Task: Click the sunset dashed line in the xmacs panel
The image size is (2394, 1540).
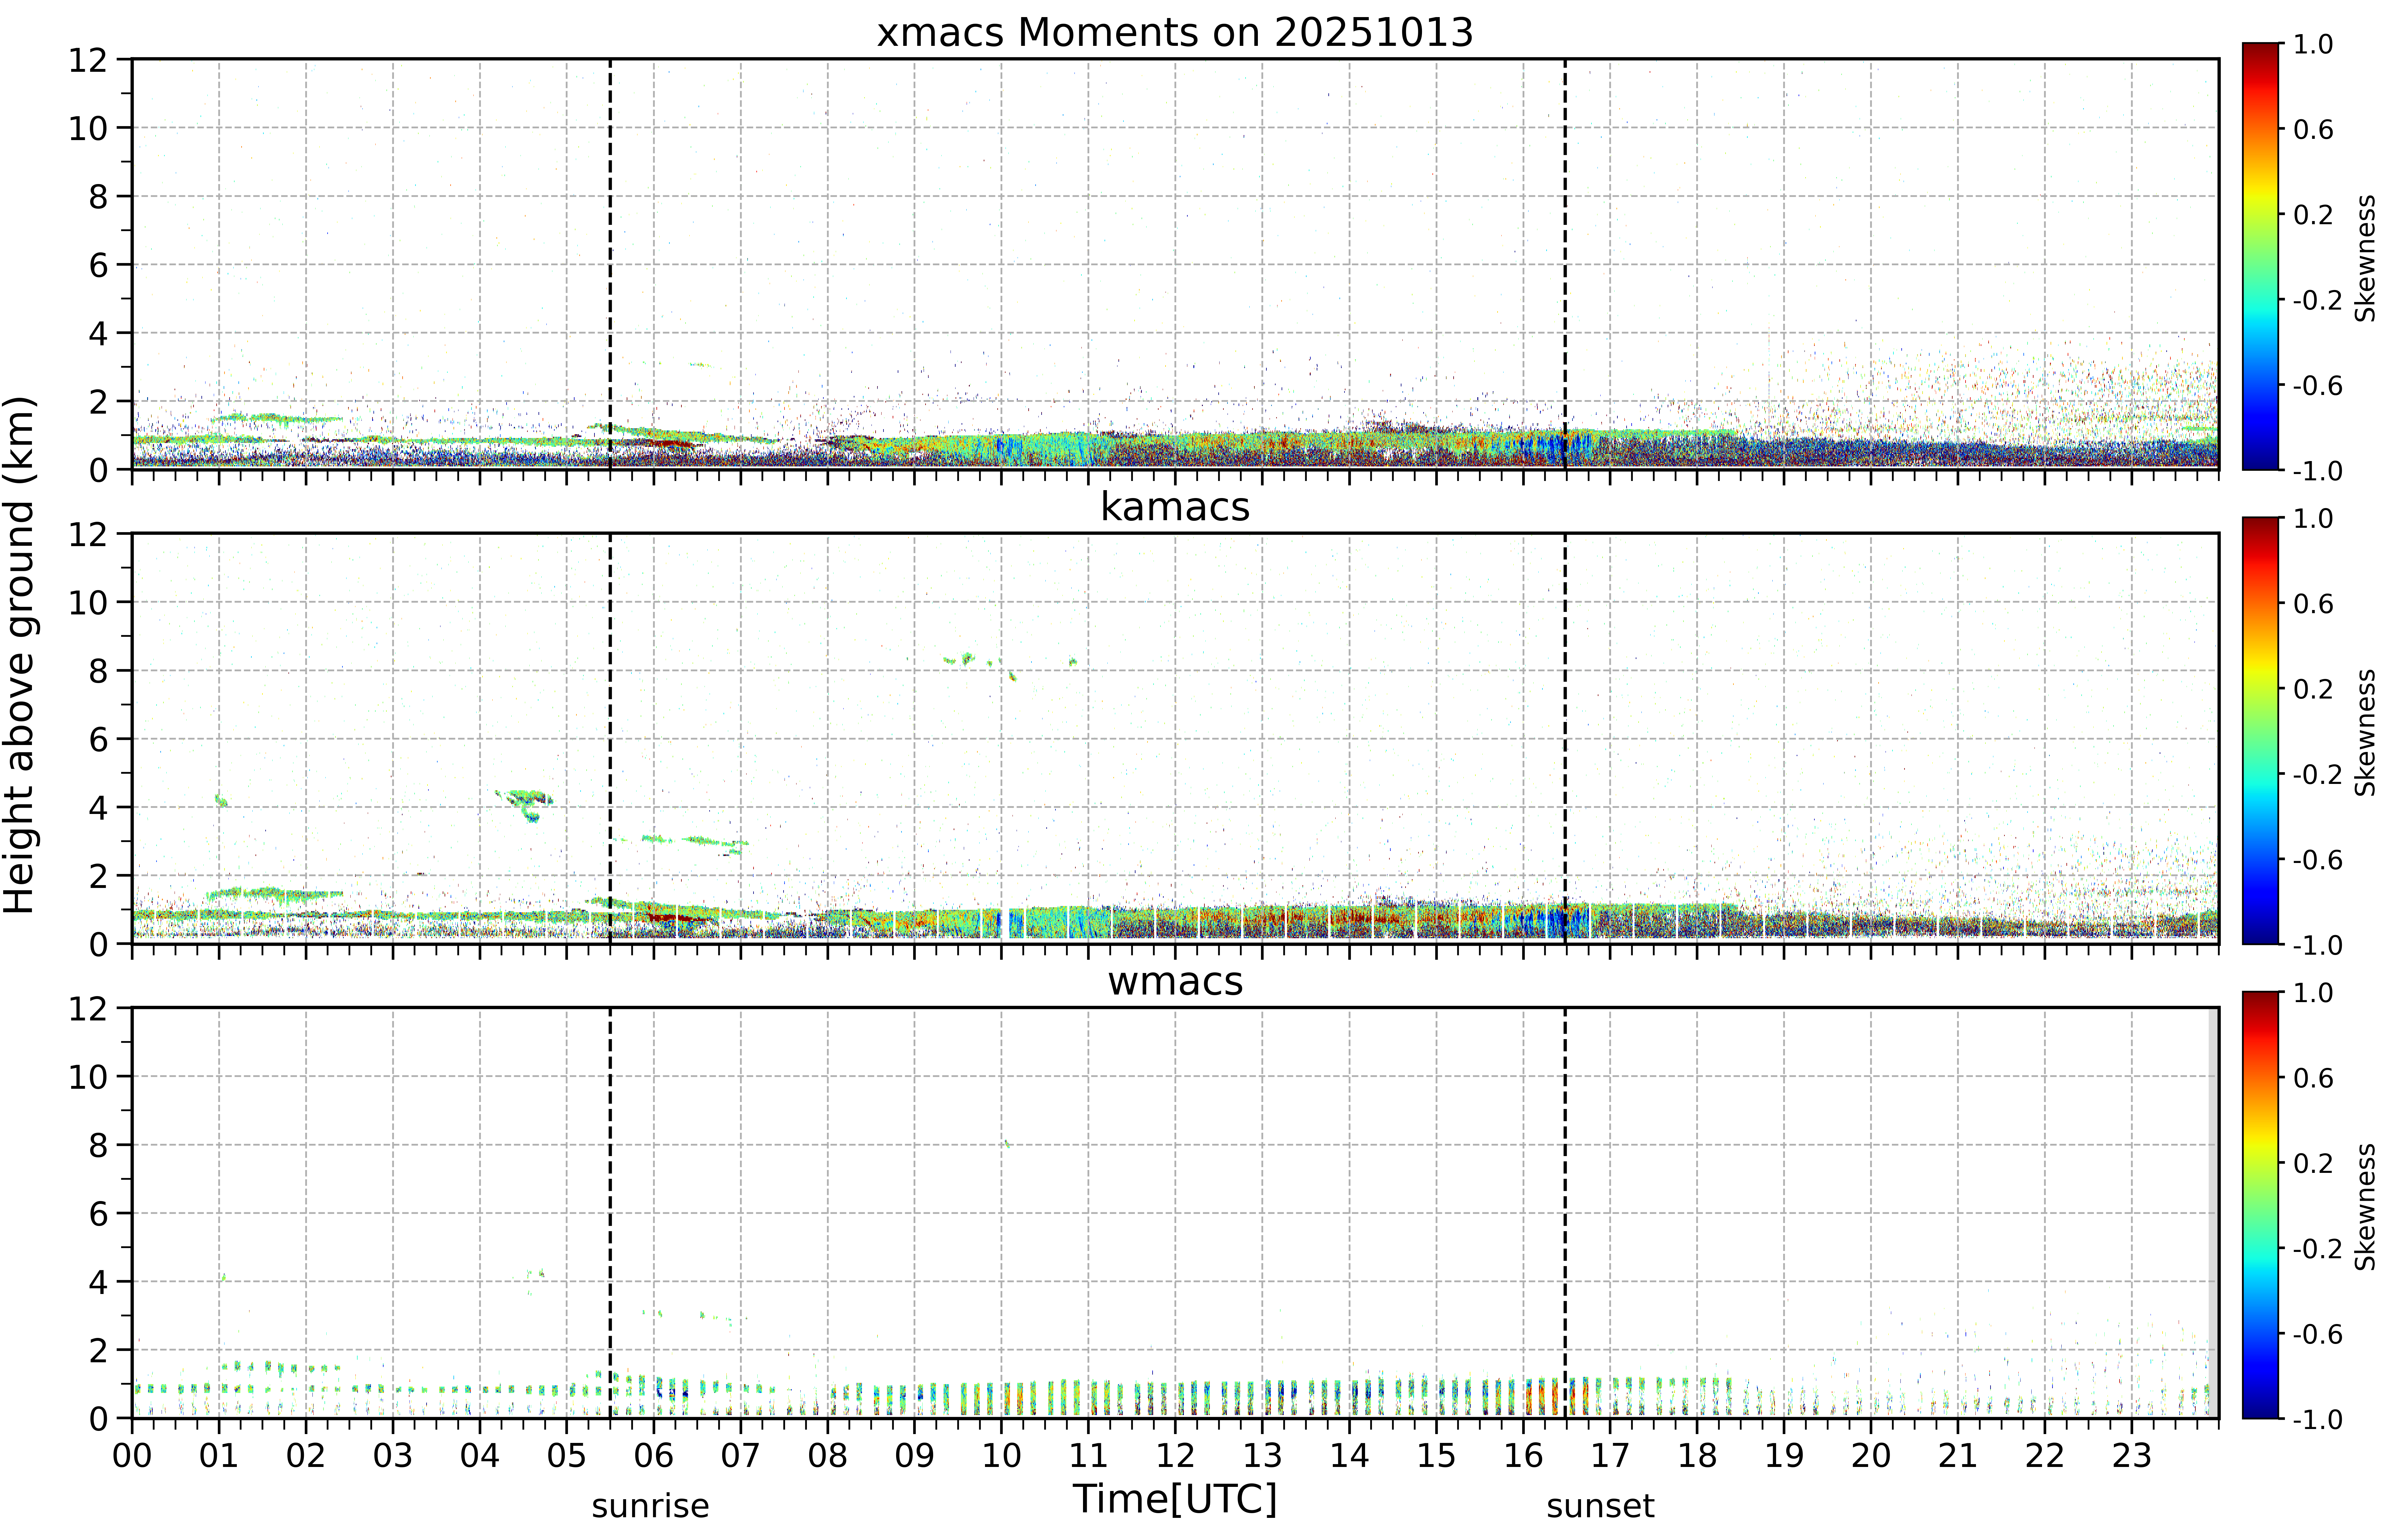Action: [x=1565, y=264]
